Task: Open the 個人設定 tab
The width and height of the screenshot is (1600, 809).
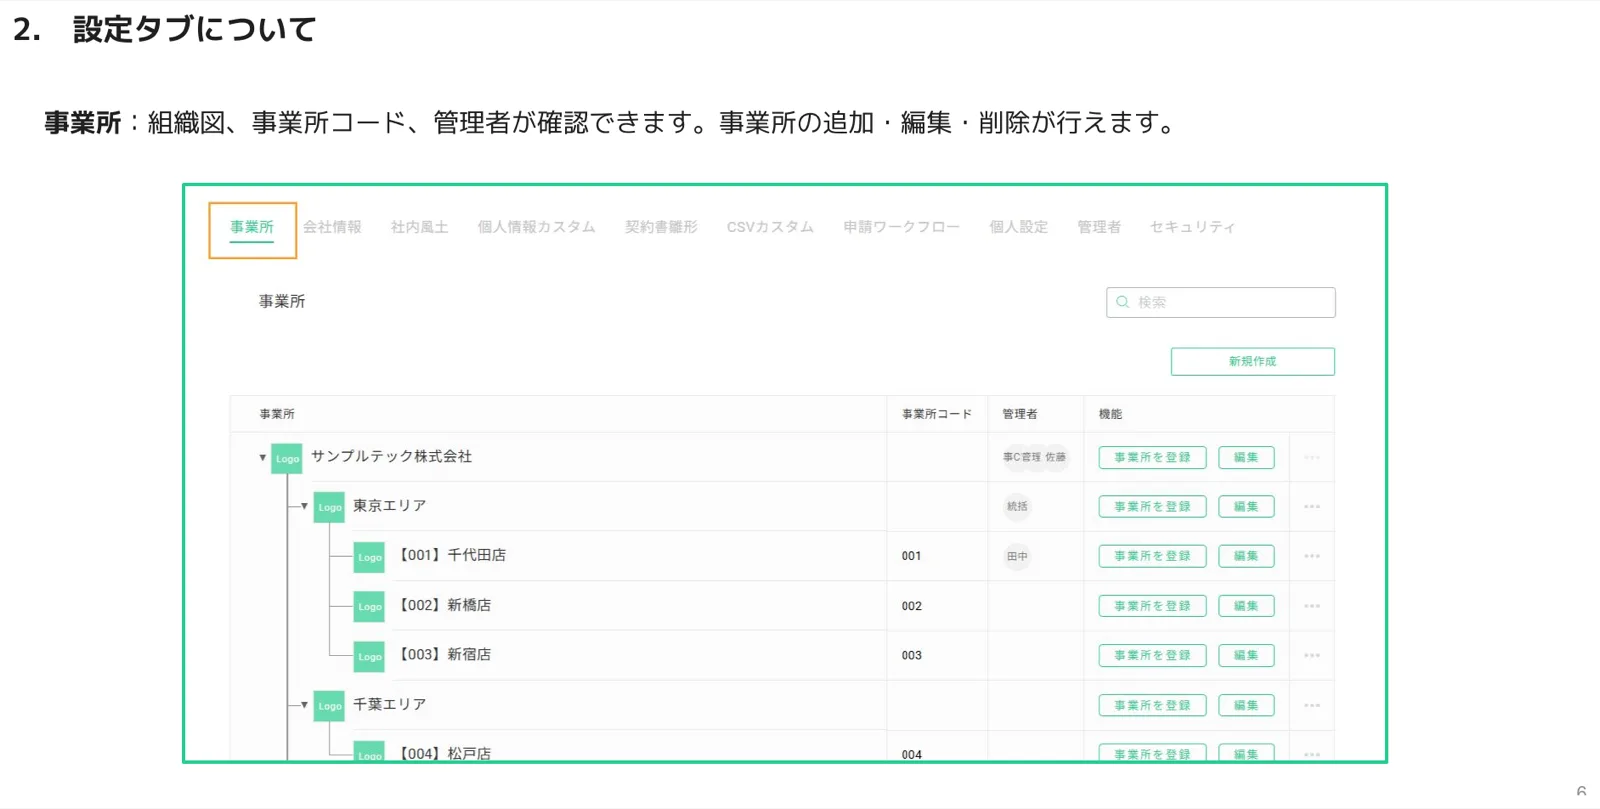Action: 1018,227
